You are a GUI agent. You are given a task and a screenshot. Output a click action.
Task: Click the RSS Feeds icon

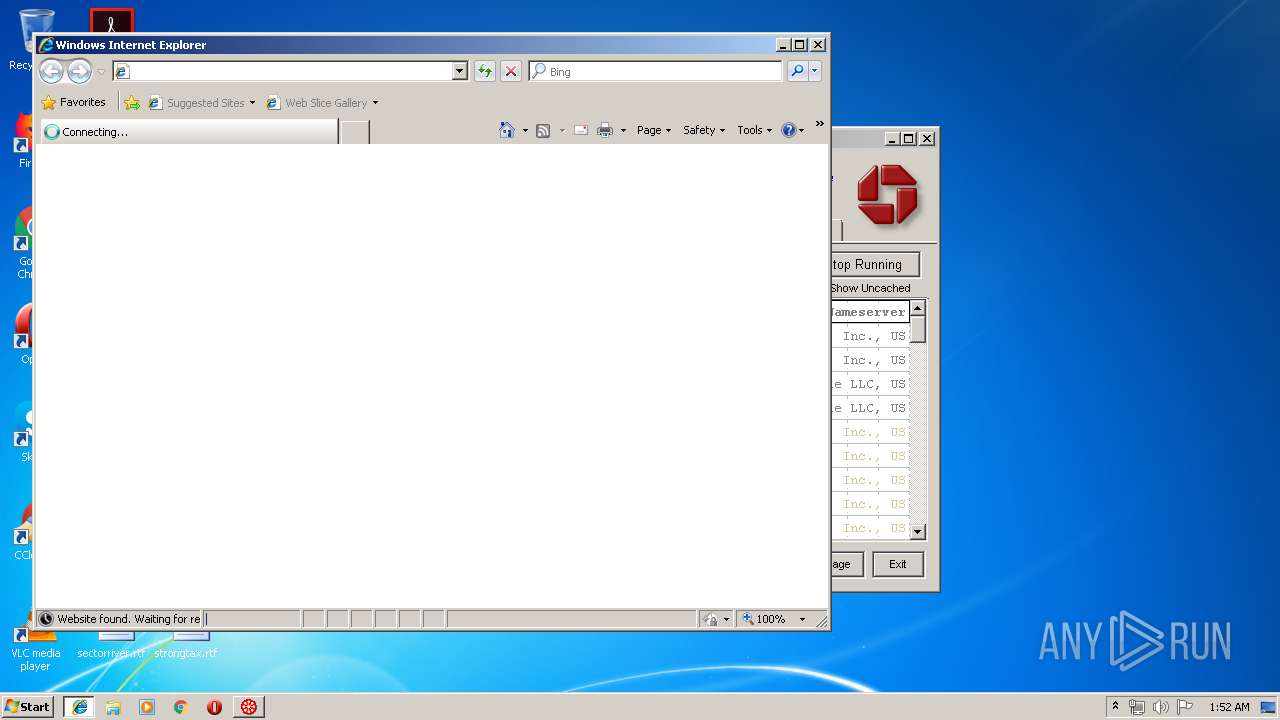543,130
